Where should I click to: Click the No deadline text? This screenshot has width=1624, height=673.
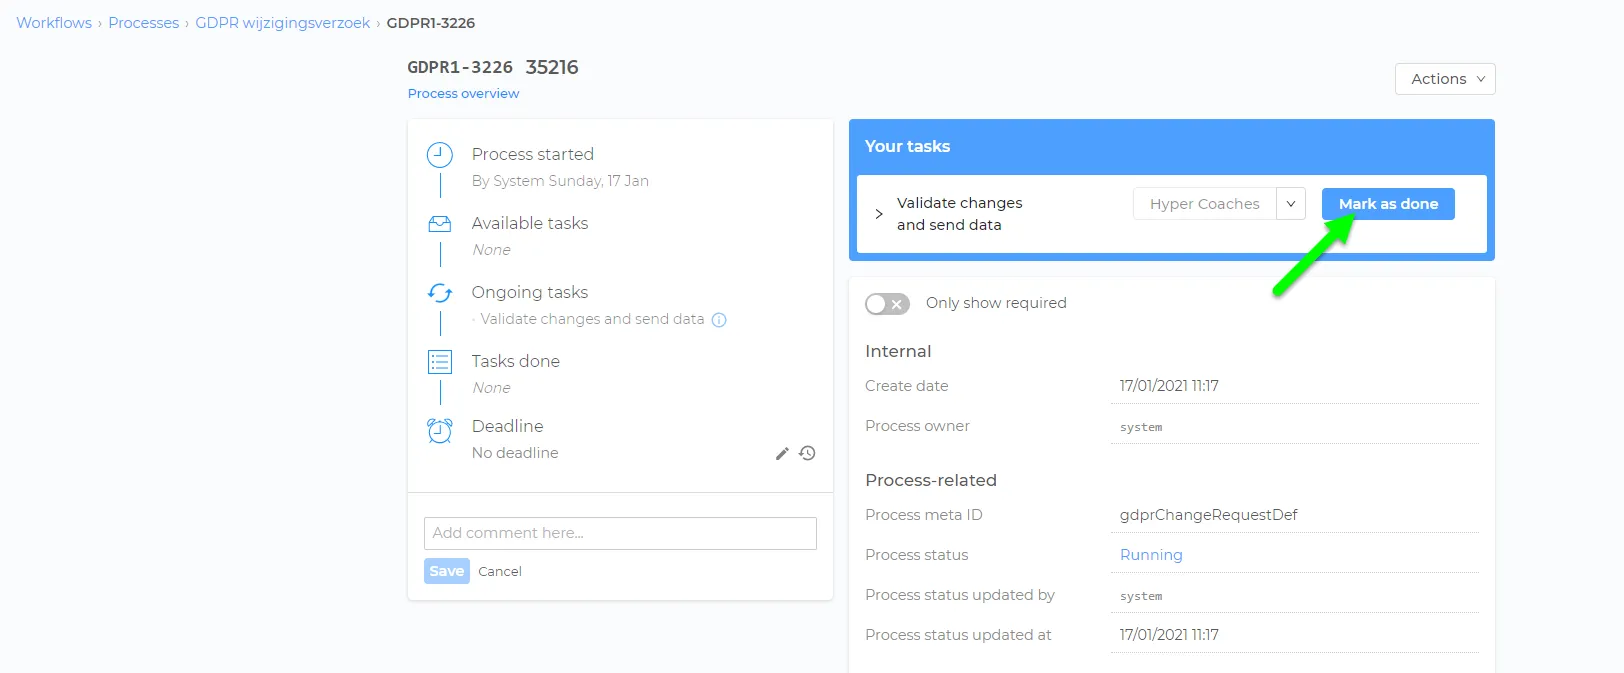pyautogui.click(x=515, y=453)
